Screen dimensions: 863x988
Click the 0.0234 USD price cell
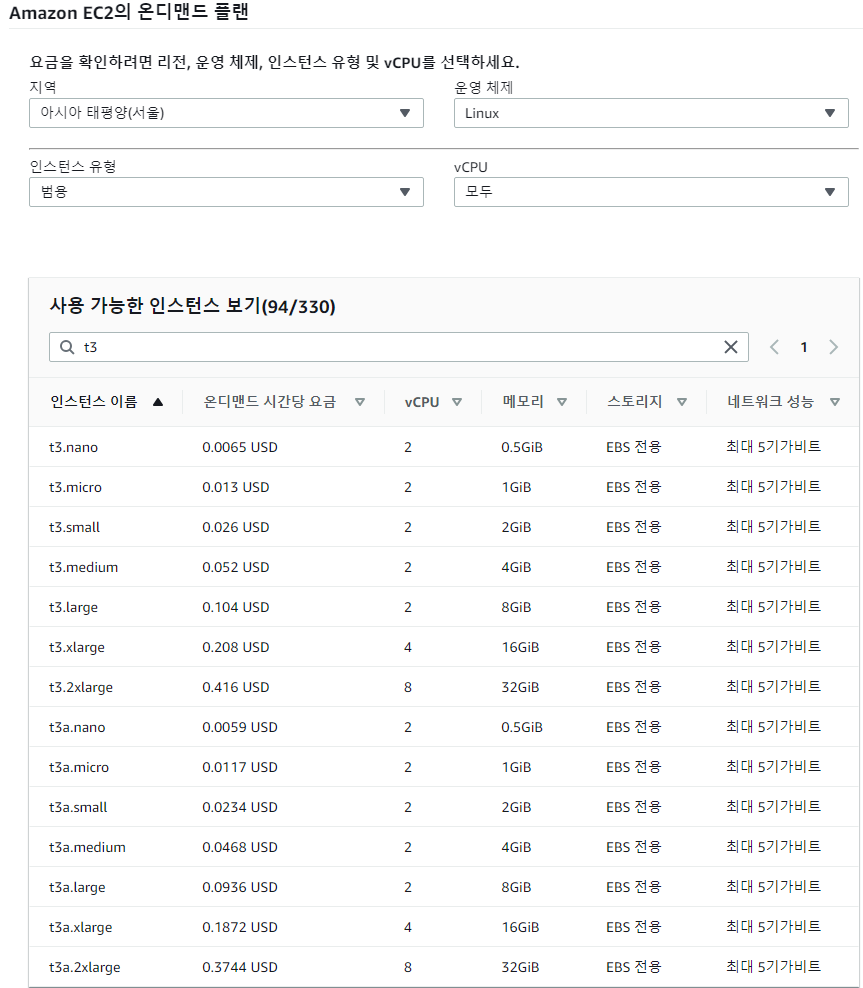click(x=240, y=807)
